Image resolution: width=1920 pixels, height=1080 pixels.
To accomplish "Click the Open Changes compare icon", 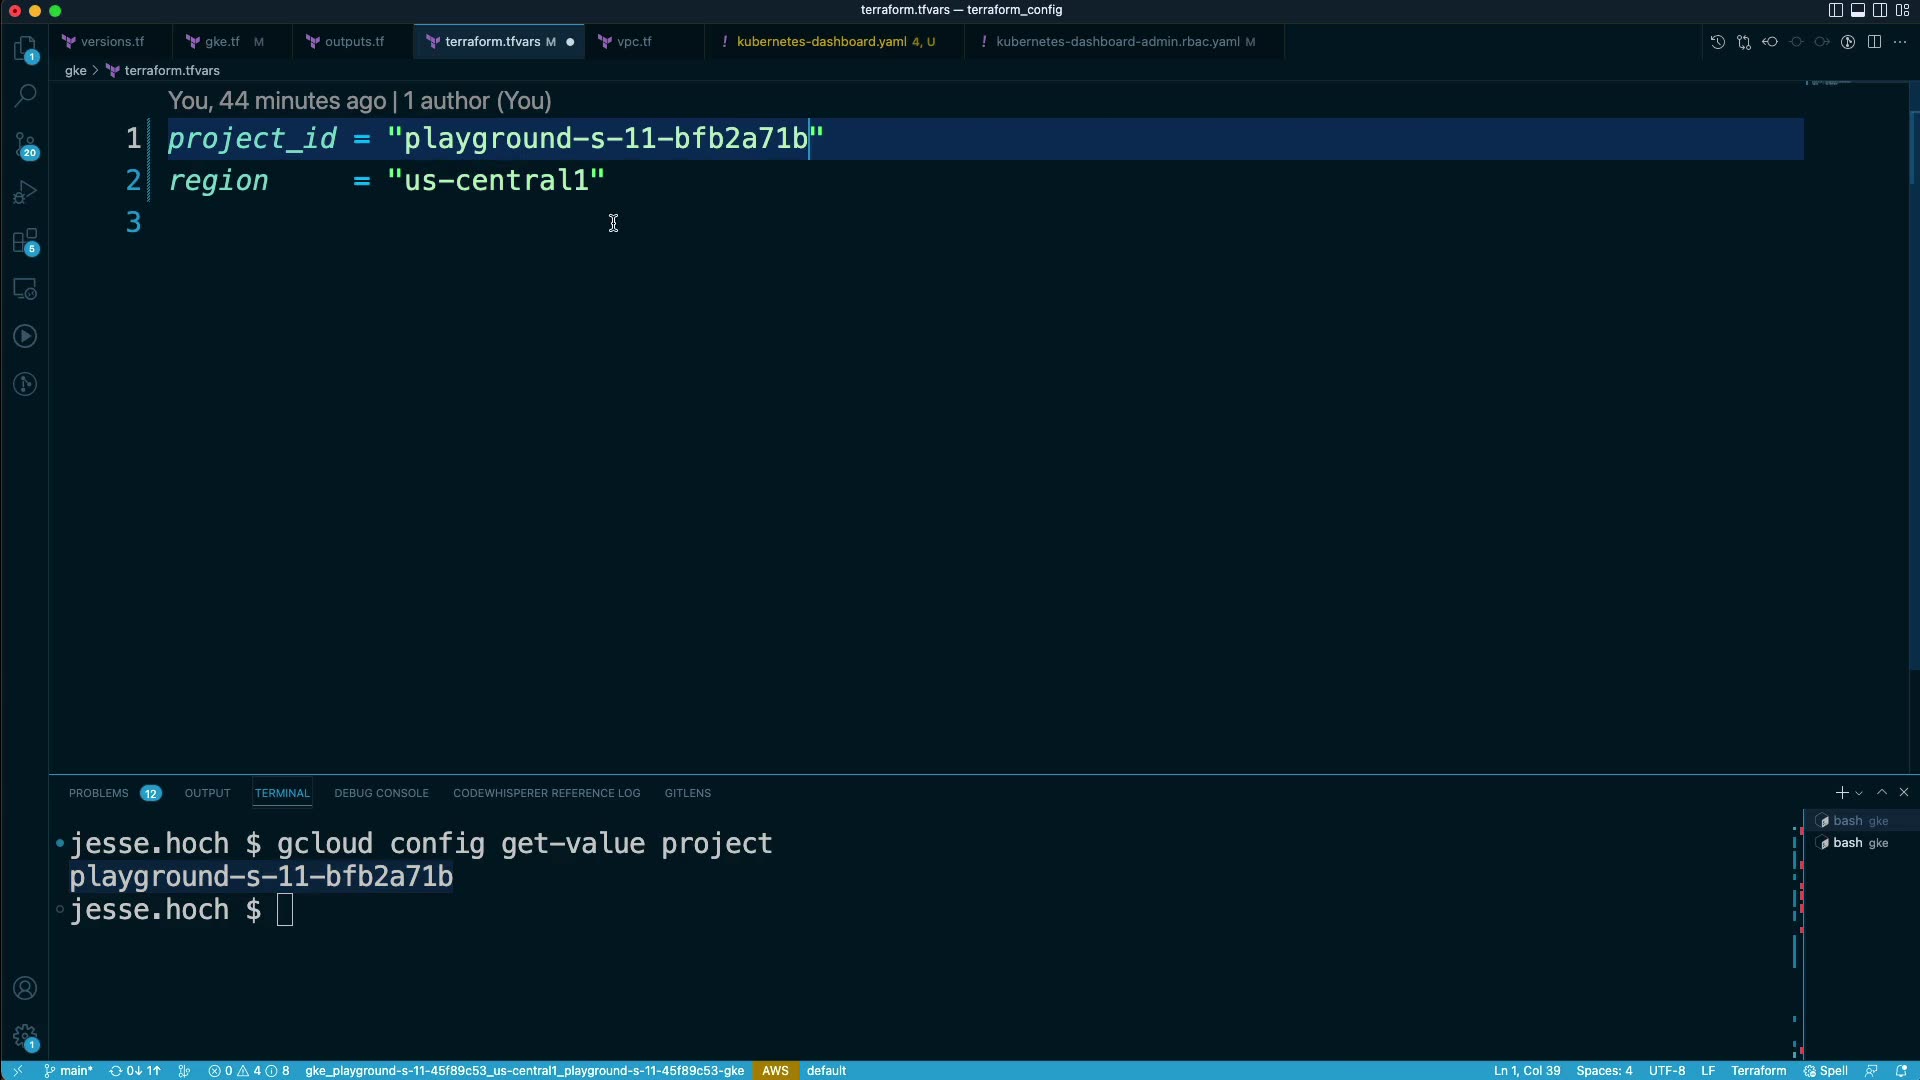I will tap(1744, 42).
